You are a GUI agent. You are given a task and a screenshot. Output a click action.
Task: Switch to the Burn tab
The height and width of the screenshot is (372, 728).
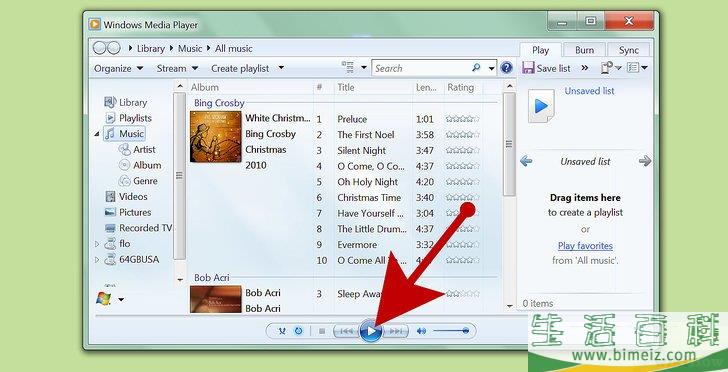[x=584, y=50]
